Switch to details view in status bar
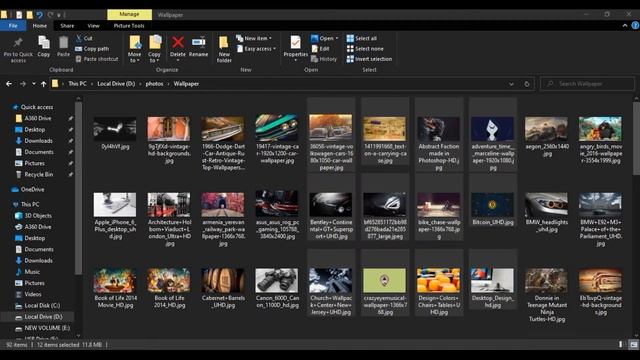 coord(621,344)
